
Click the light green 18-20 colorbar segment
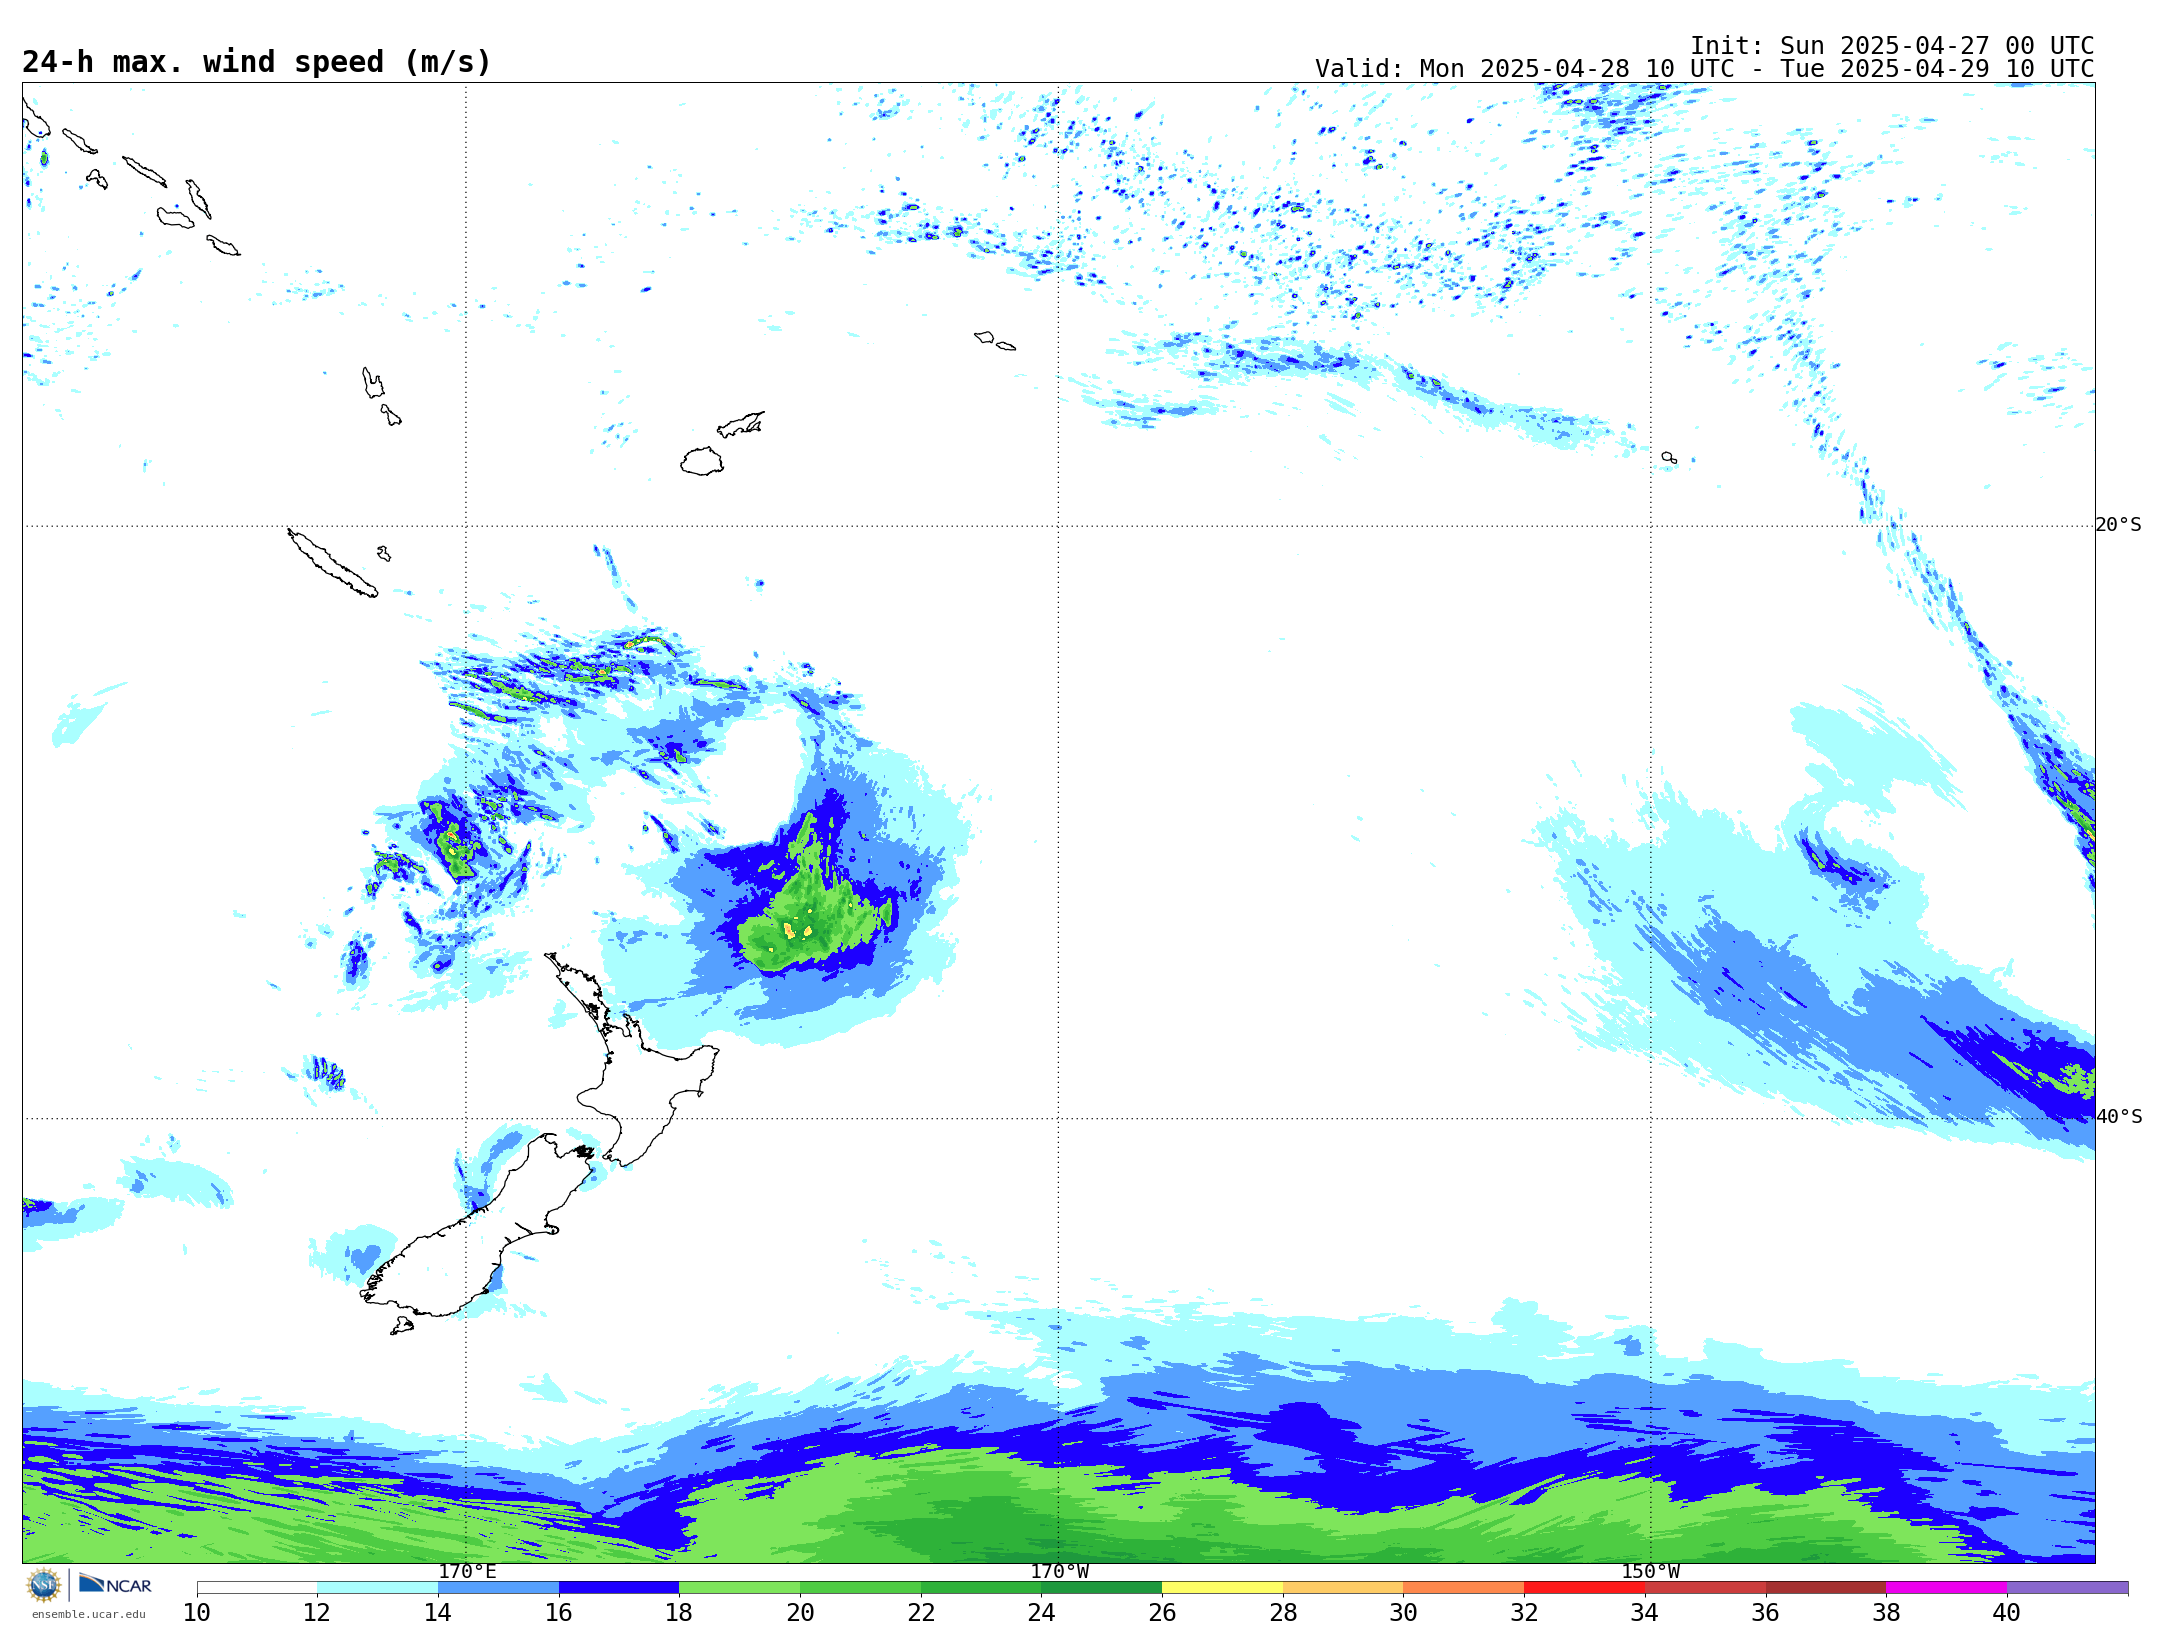click(x=739, y=1587)
